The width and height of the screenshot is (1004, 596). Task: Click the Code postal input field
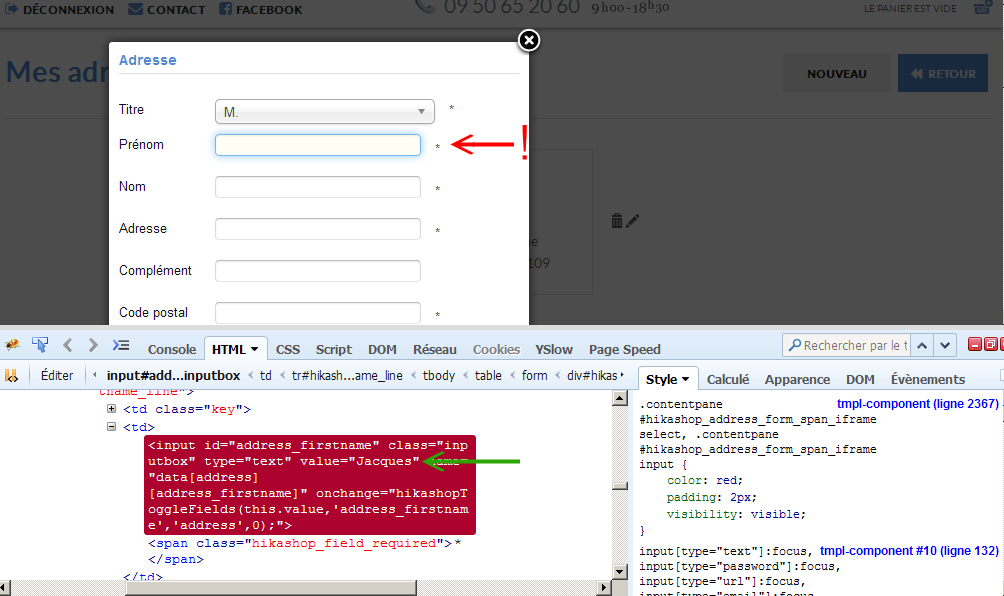tap(318, 313)
